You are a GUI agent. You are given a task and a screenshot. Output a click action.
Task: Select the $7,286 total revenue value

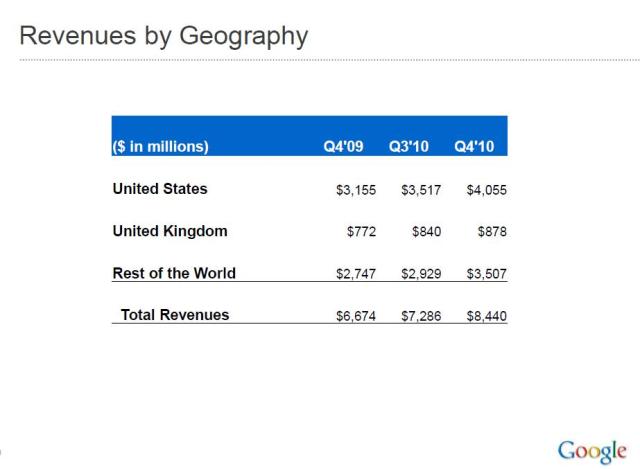421,316
